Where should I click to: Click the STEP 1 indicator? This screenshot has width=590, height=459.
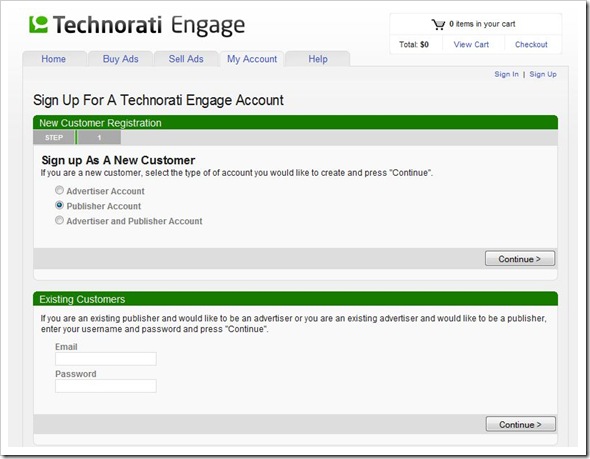pos(77,138)
